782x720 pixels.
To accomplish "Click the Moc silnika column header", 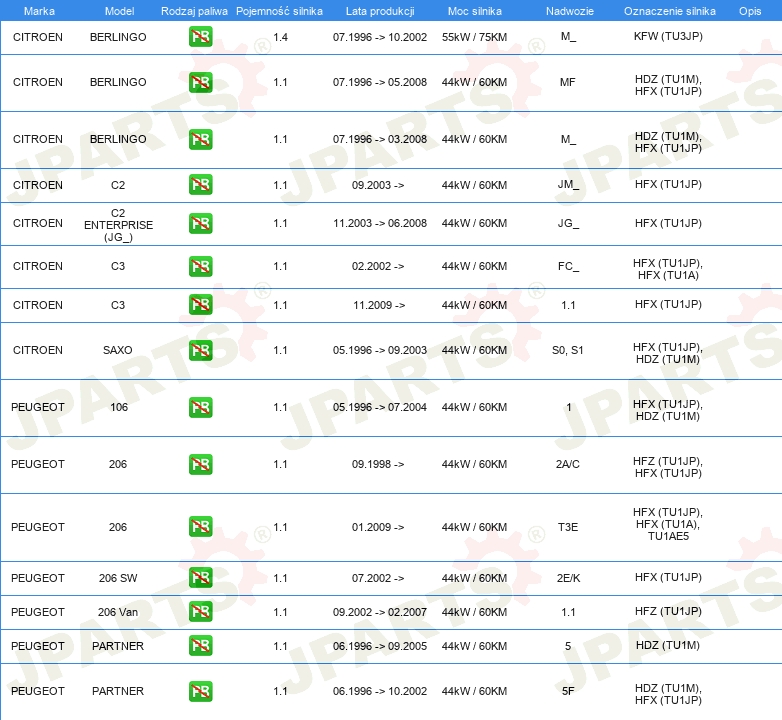I will pyautogui.click(x=475, y=11).
